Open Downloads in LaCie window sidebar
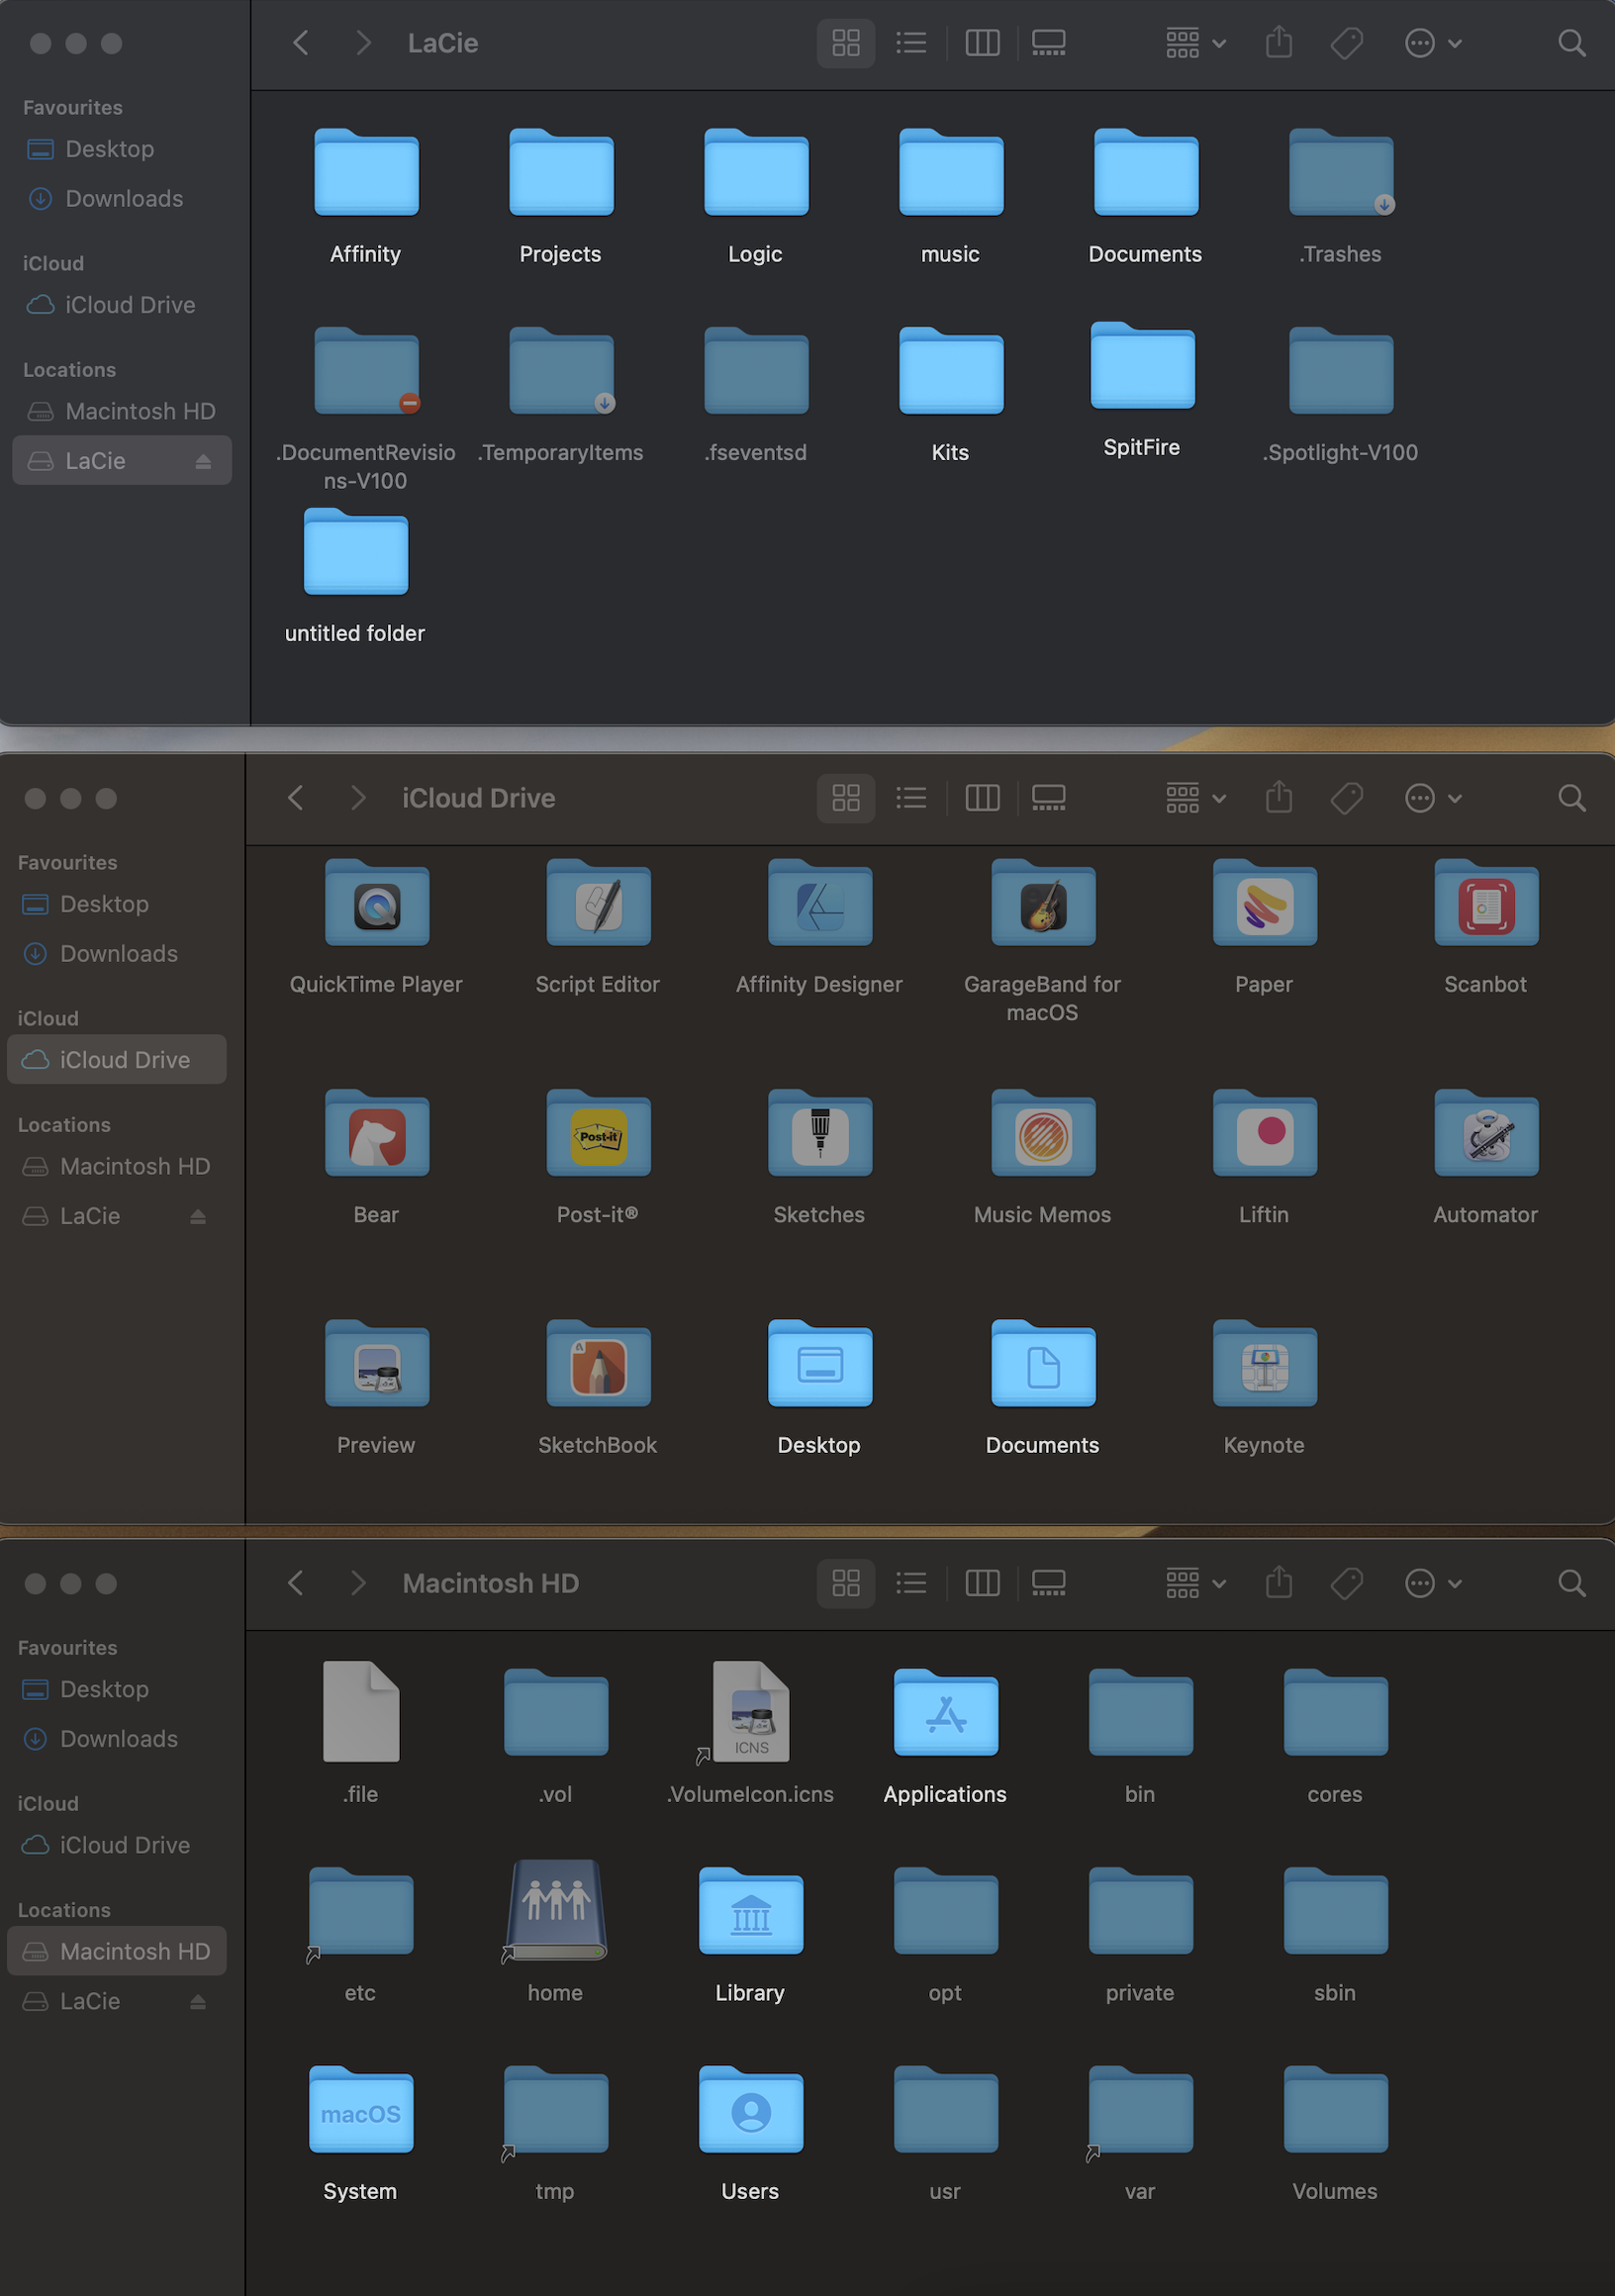1615x2296 pixels. click(x=122, y=199)
